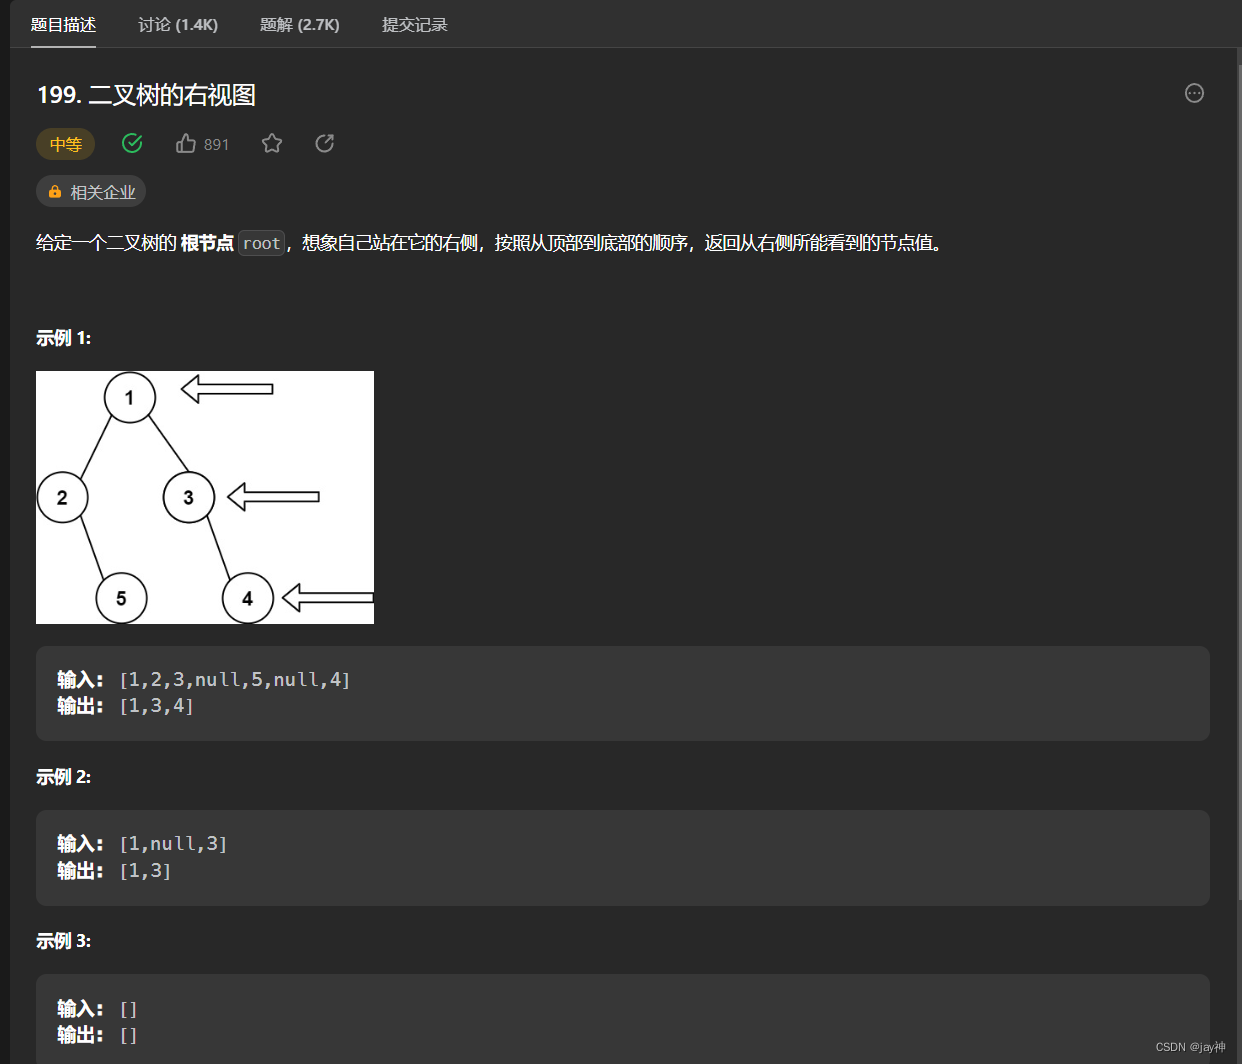Click the orange lock icon on 相关企业

(x=56, y=191)
